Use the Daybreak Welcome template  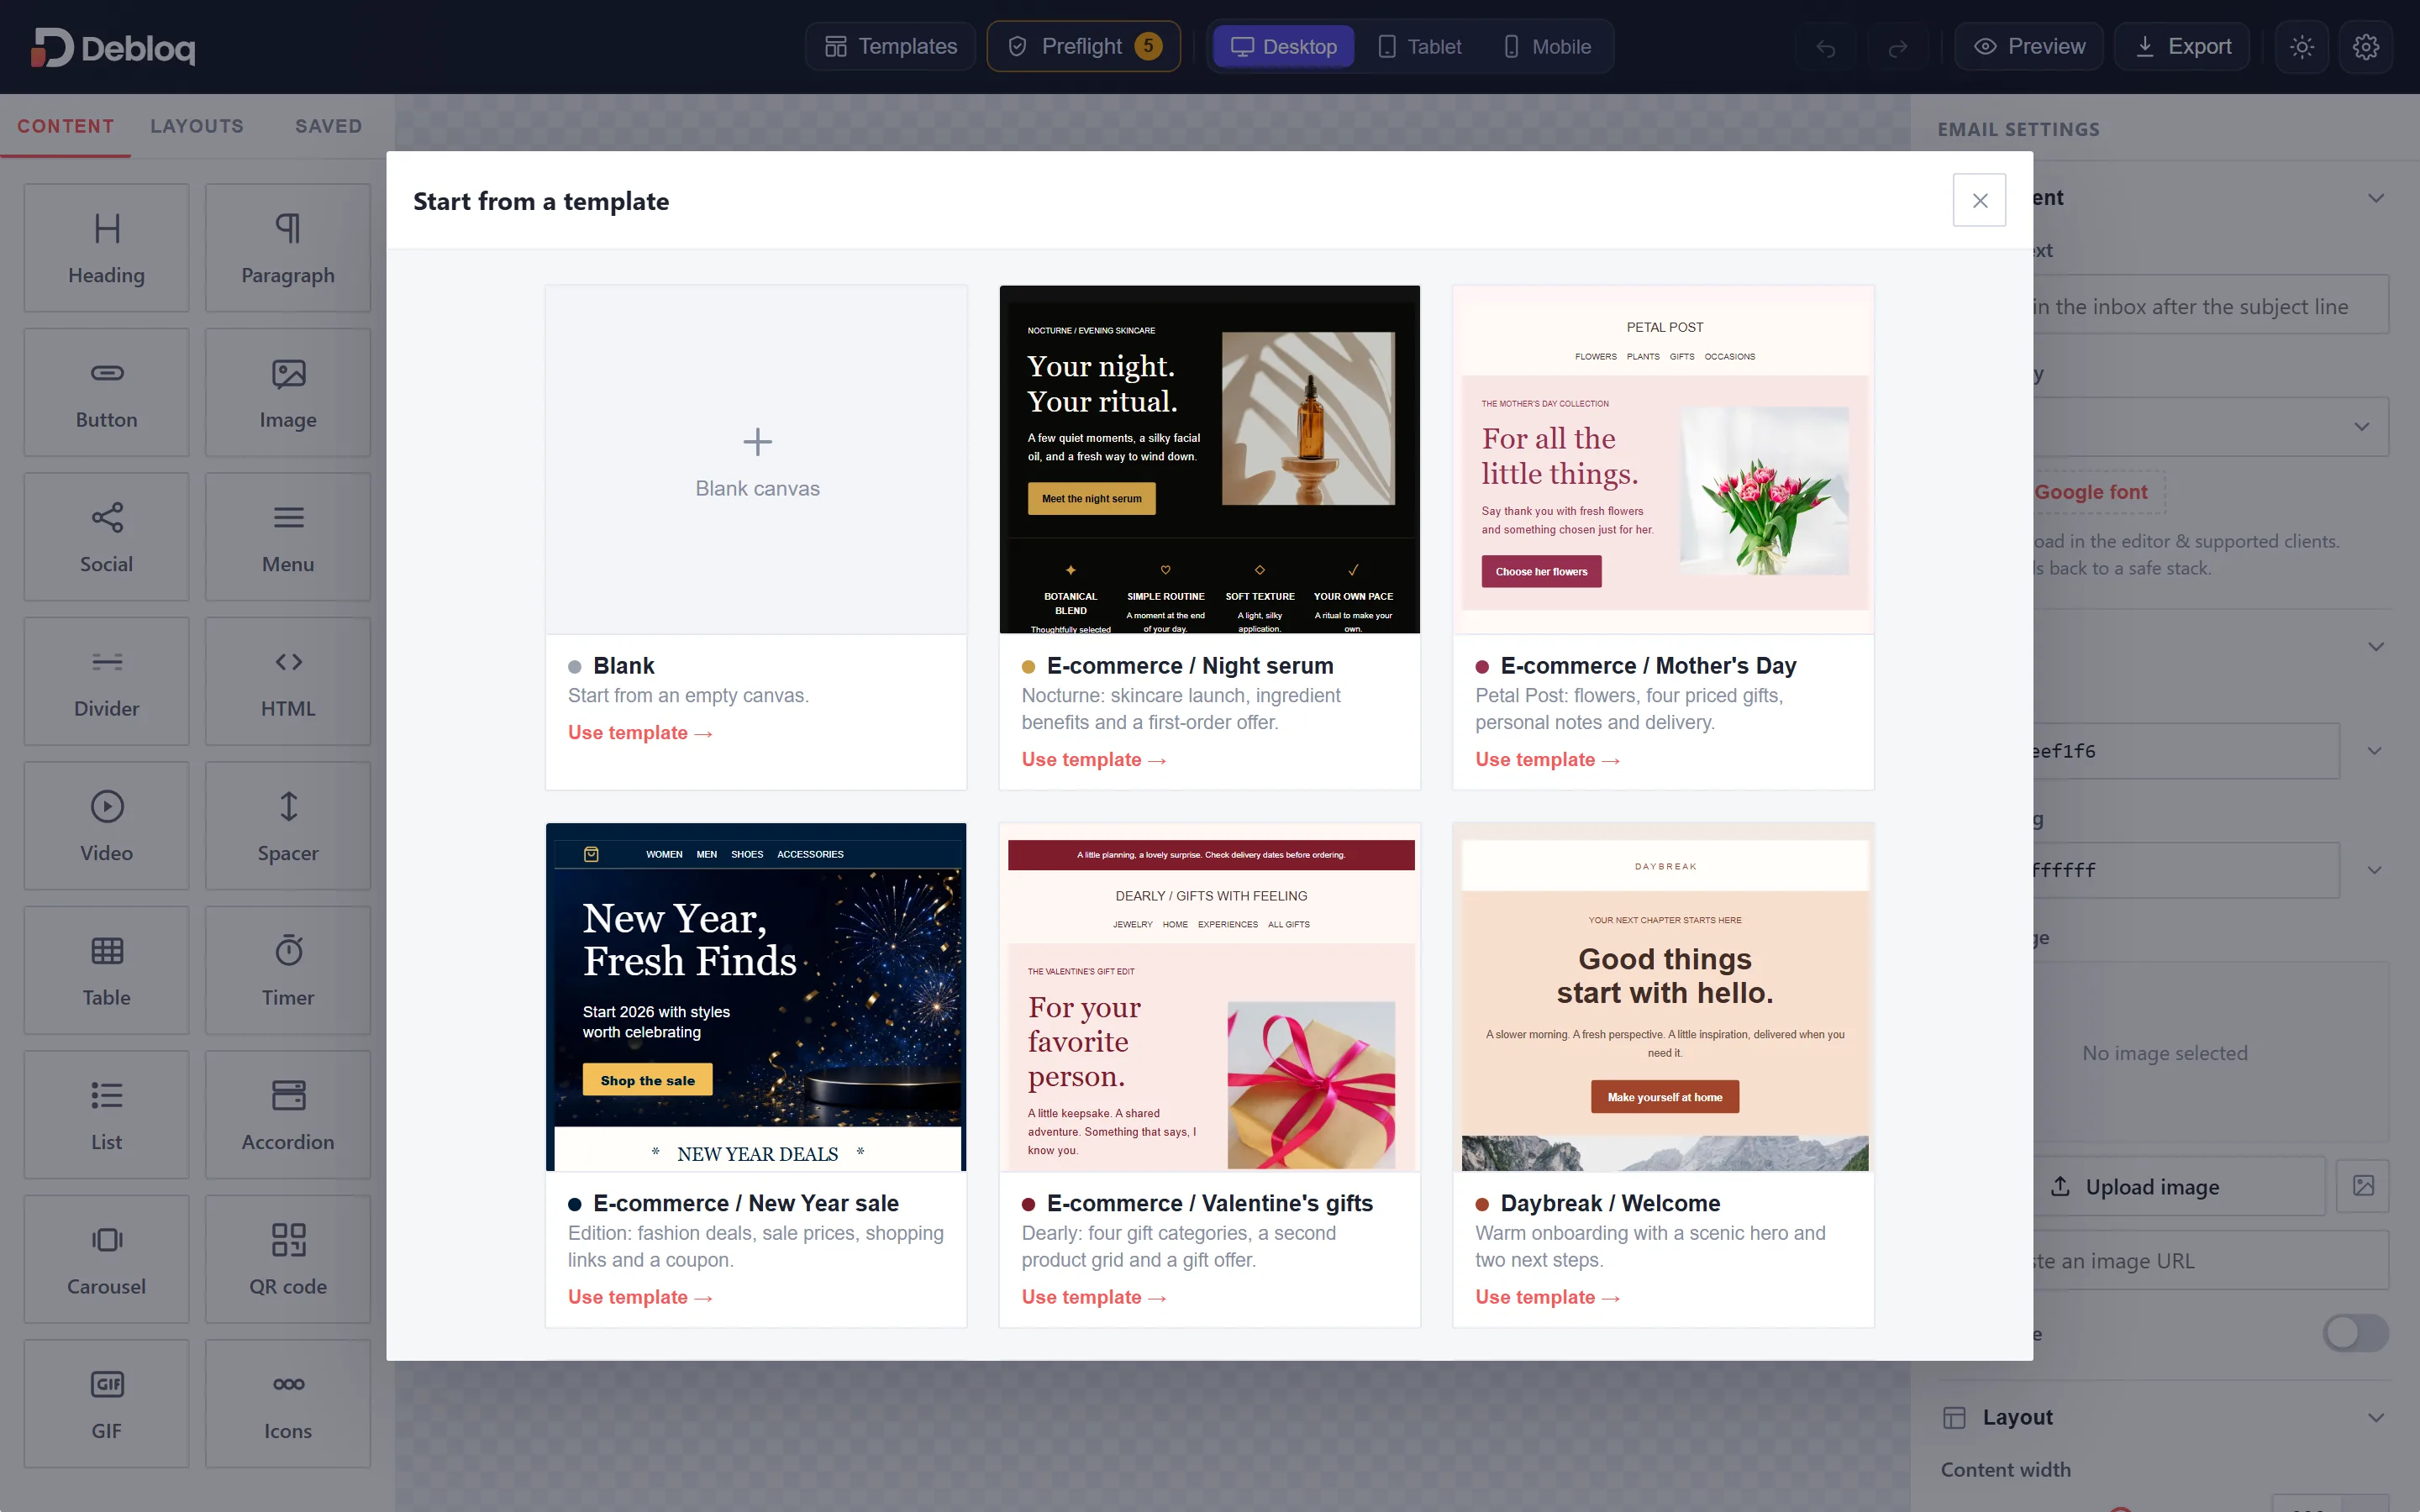point(1548,1297)
